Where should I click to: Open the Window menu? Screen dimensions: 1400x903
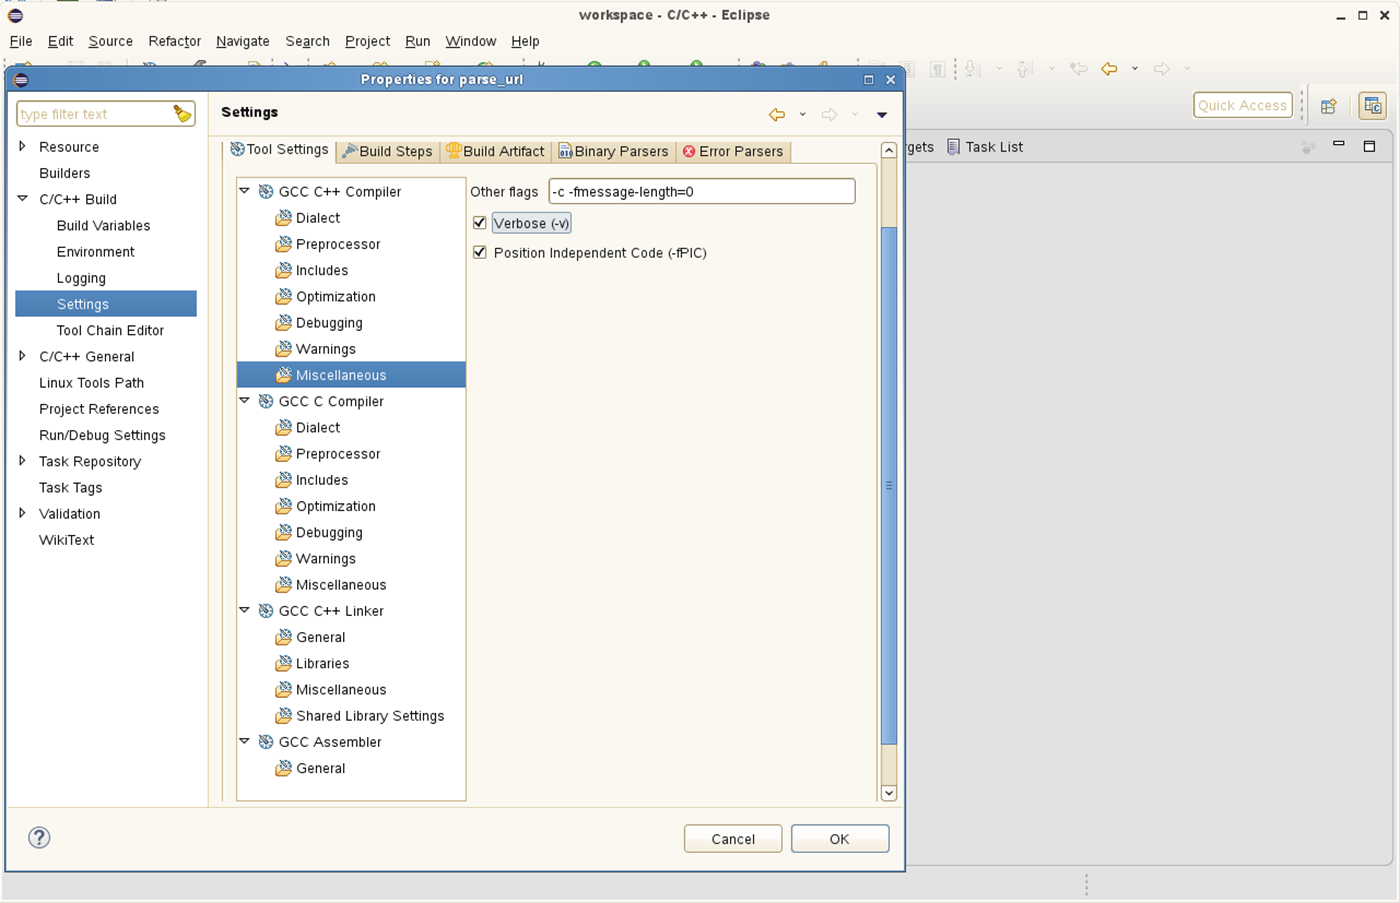point(470,41)
